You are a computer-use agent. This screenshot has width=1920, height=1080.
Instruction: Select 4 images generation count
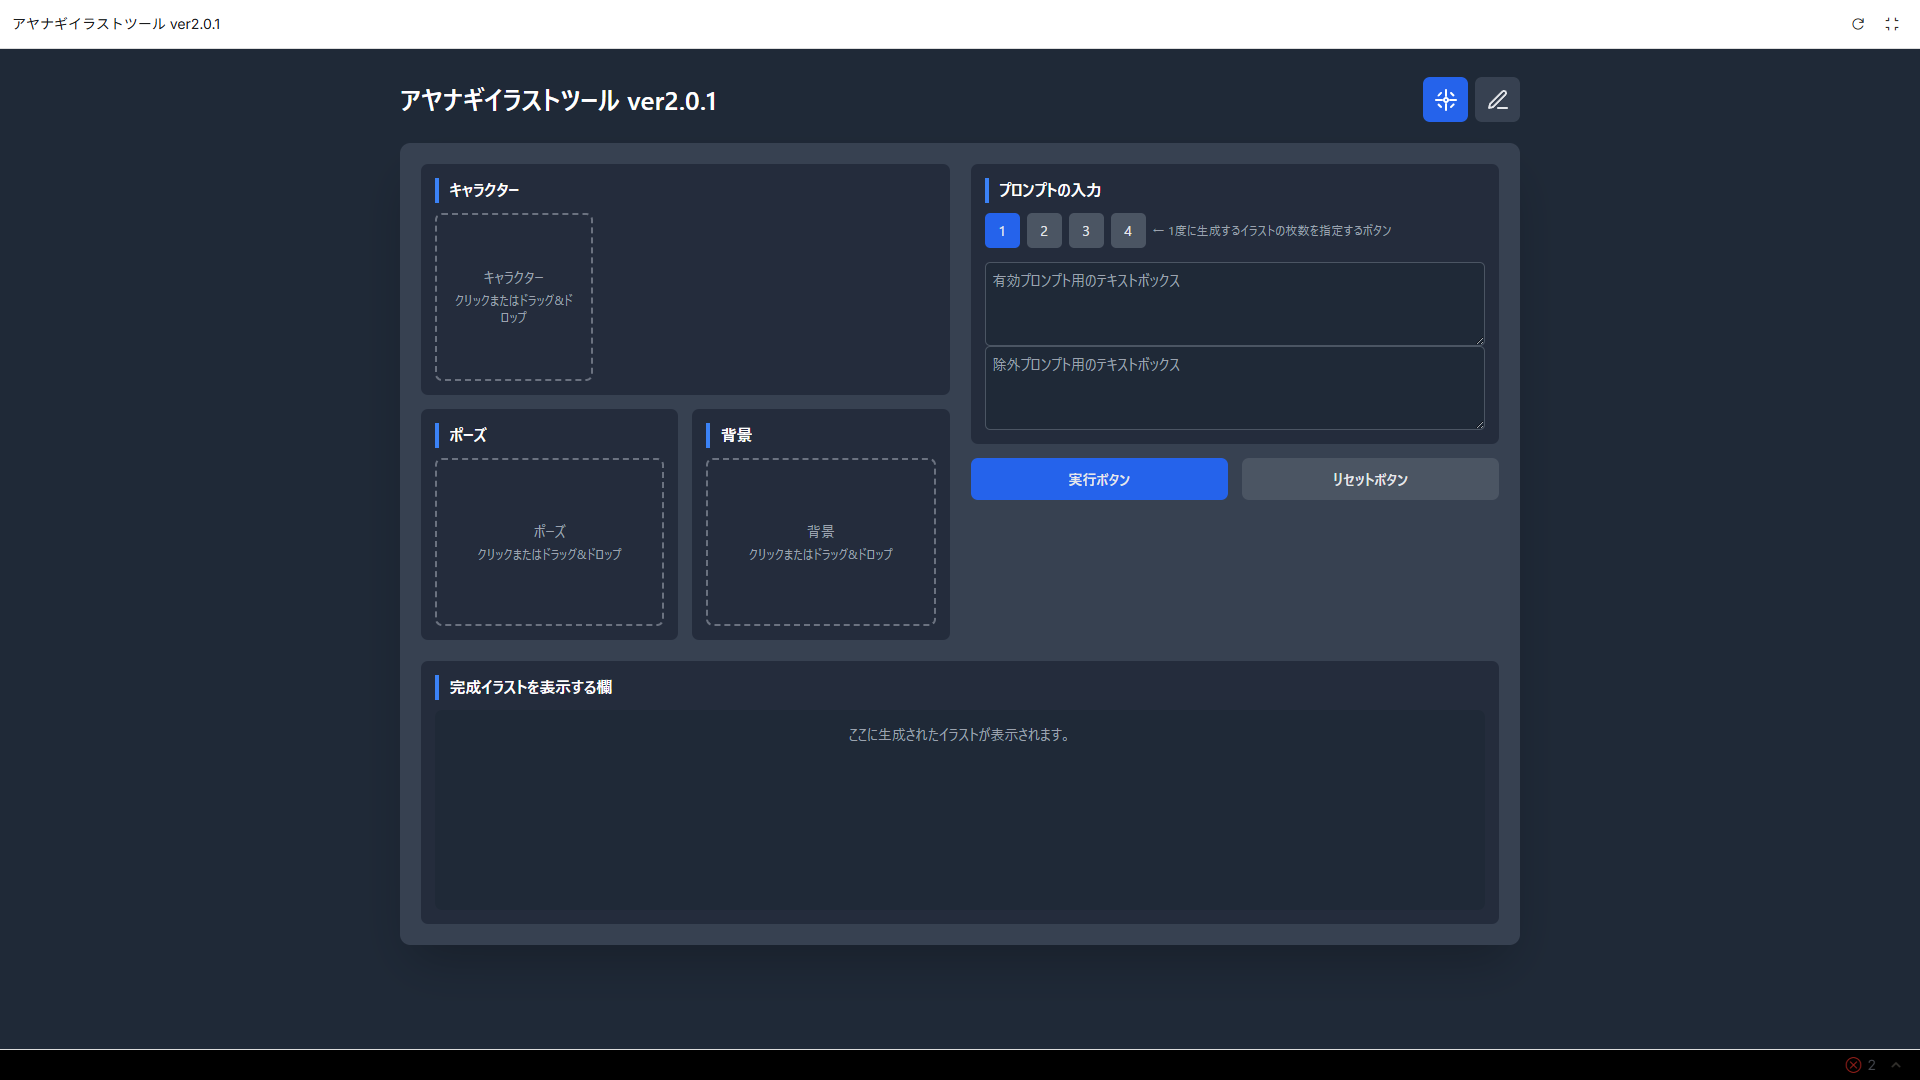point(1128,231)
